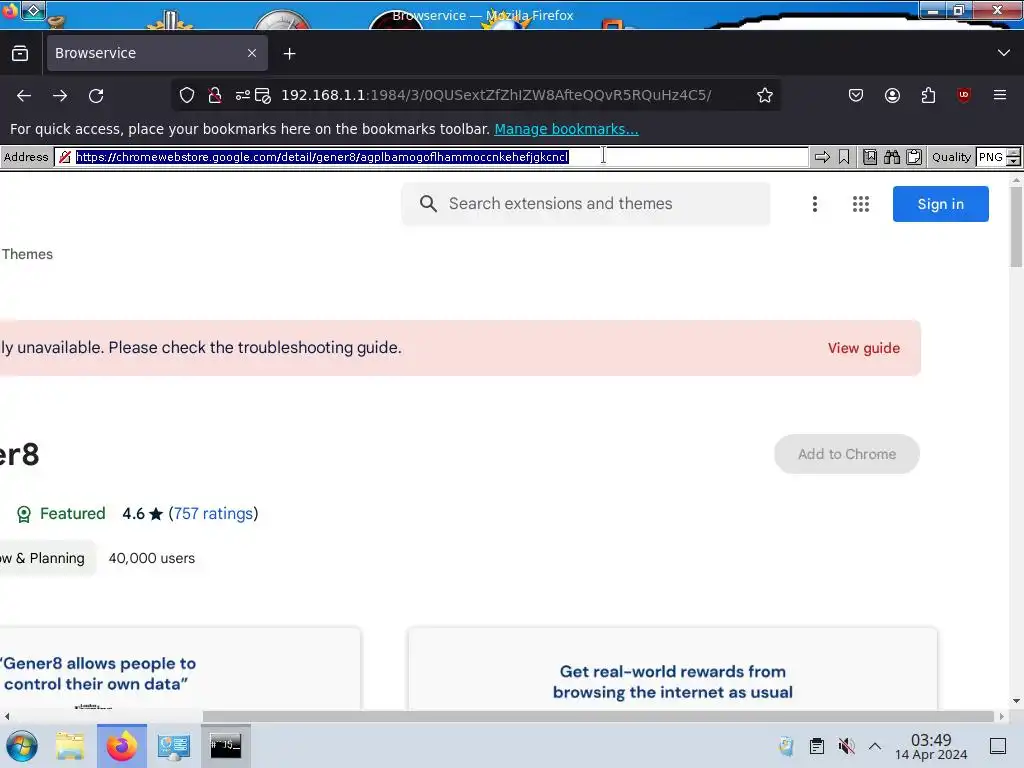Screen dimensions: 1024x768
Task: Click the show desktop button
Action: pyautogui.click(x=998, y=746)
